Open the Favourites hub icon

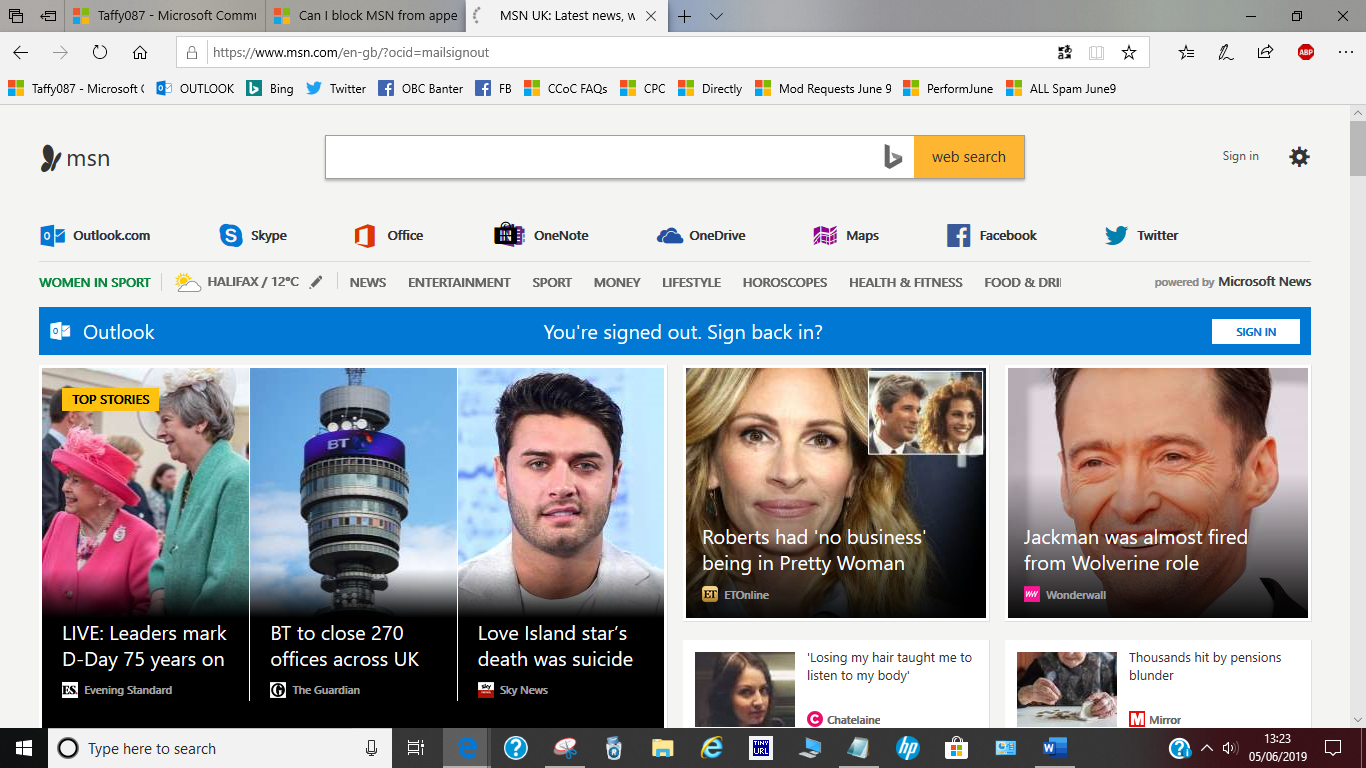1186,52
